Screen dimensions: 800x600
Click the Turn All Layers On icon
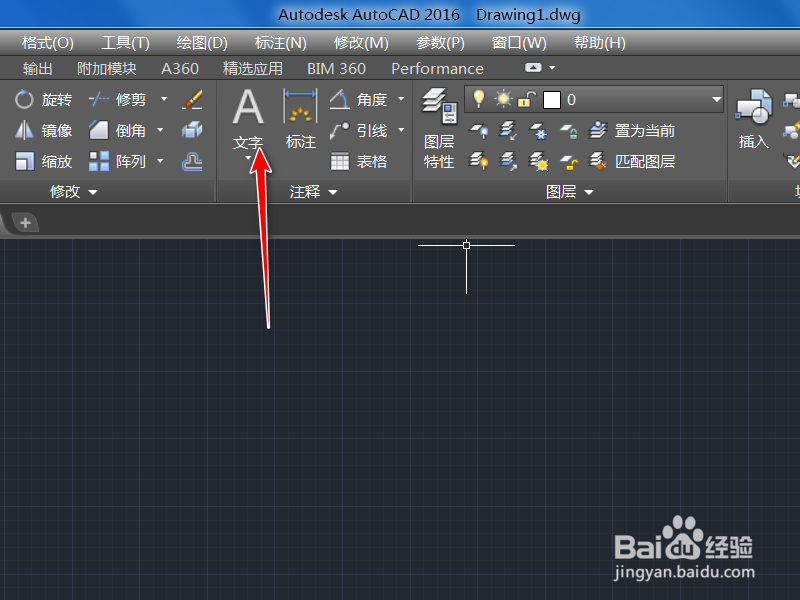(x=479, y=162)
